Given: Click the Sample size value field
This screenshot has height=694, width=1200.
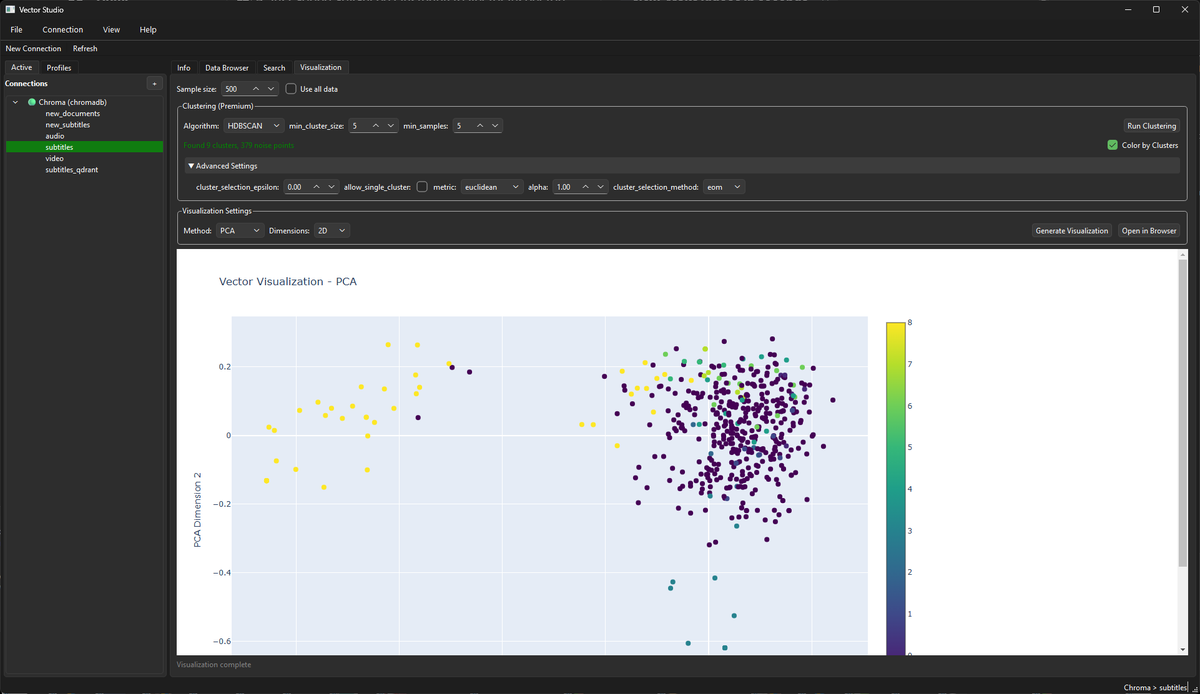Looking at the screenshot, I should pyautogui.click(x=234, y=89).
